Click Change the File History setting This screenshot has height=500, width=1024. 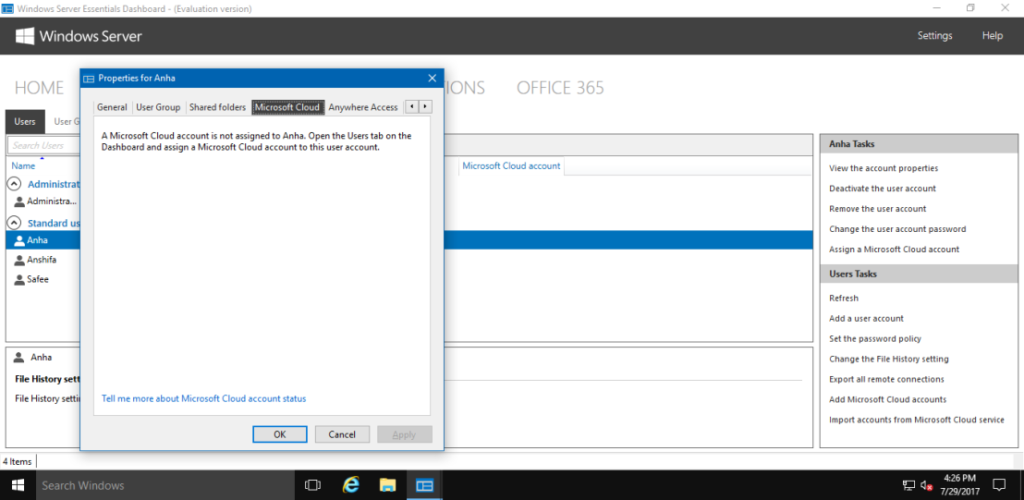pos(889,359)
